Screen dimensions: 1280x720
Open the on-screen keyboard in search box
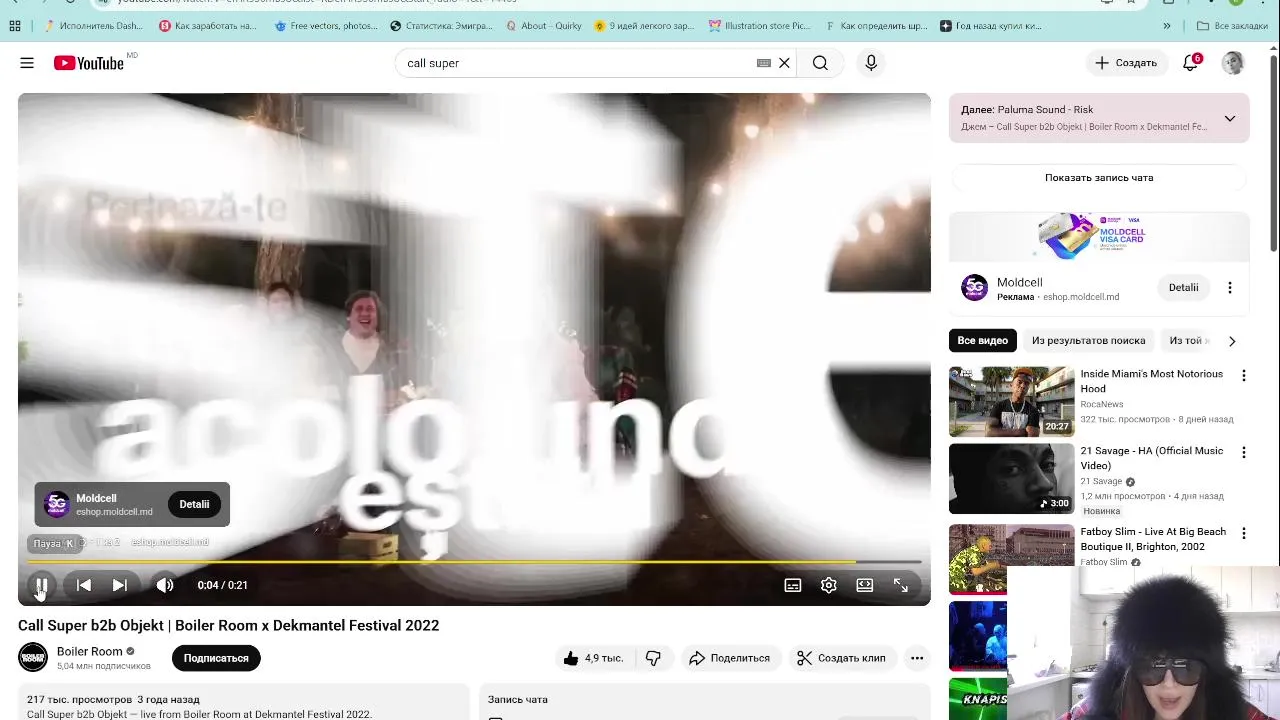coord(764,63)
